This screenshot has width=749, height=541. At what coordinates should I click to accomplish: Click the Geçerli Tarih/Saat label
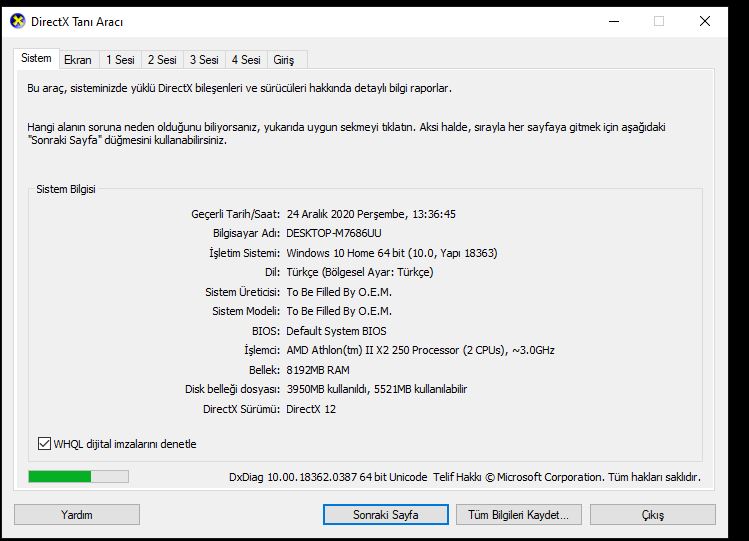[x=235, y=214]
